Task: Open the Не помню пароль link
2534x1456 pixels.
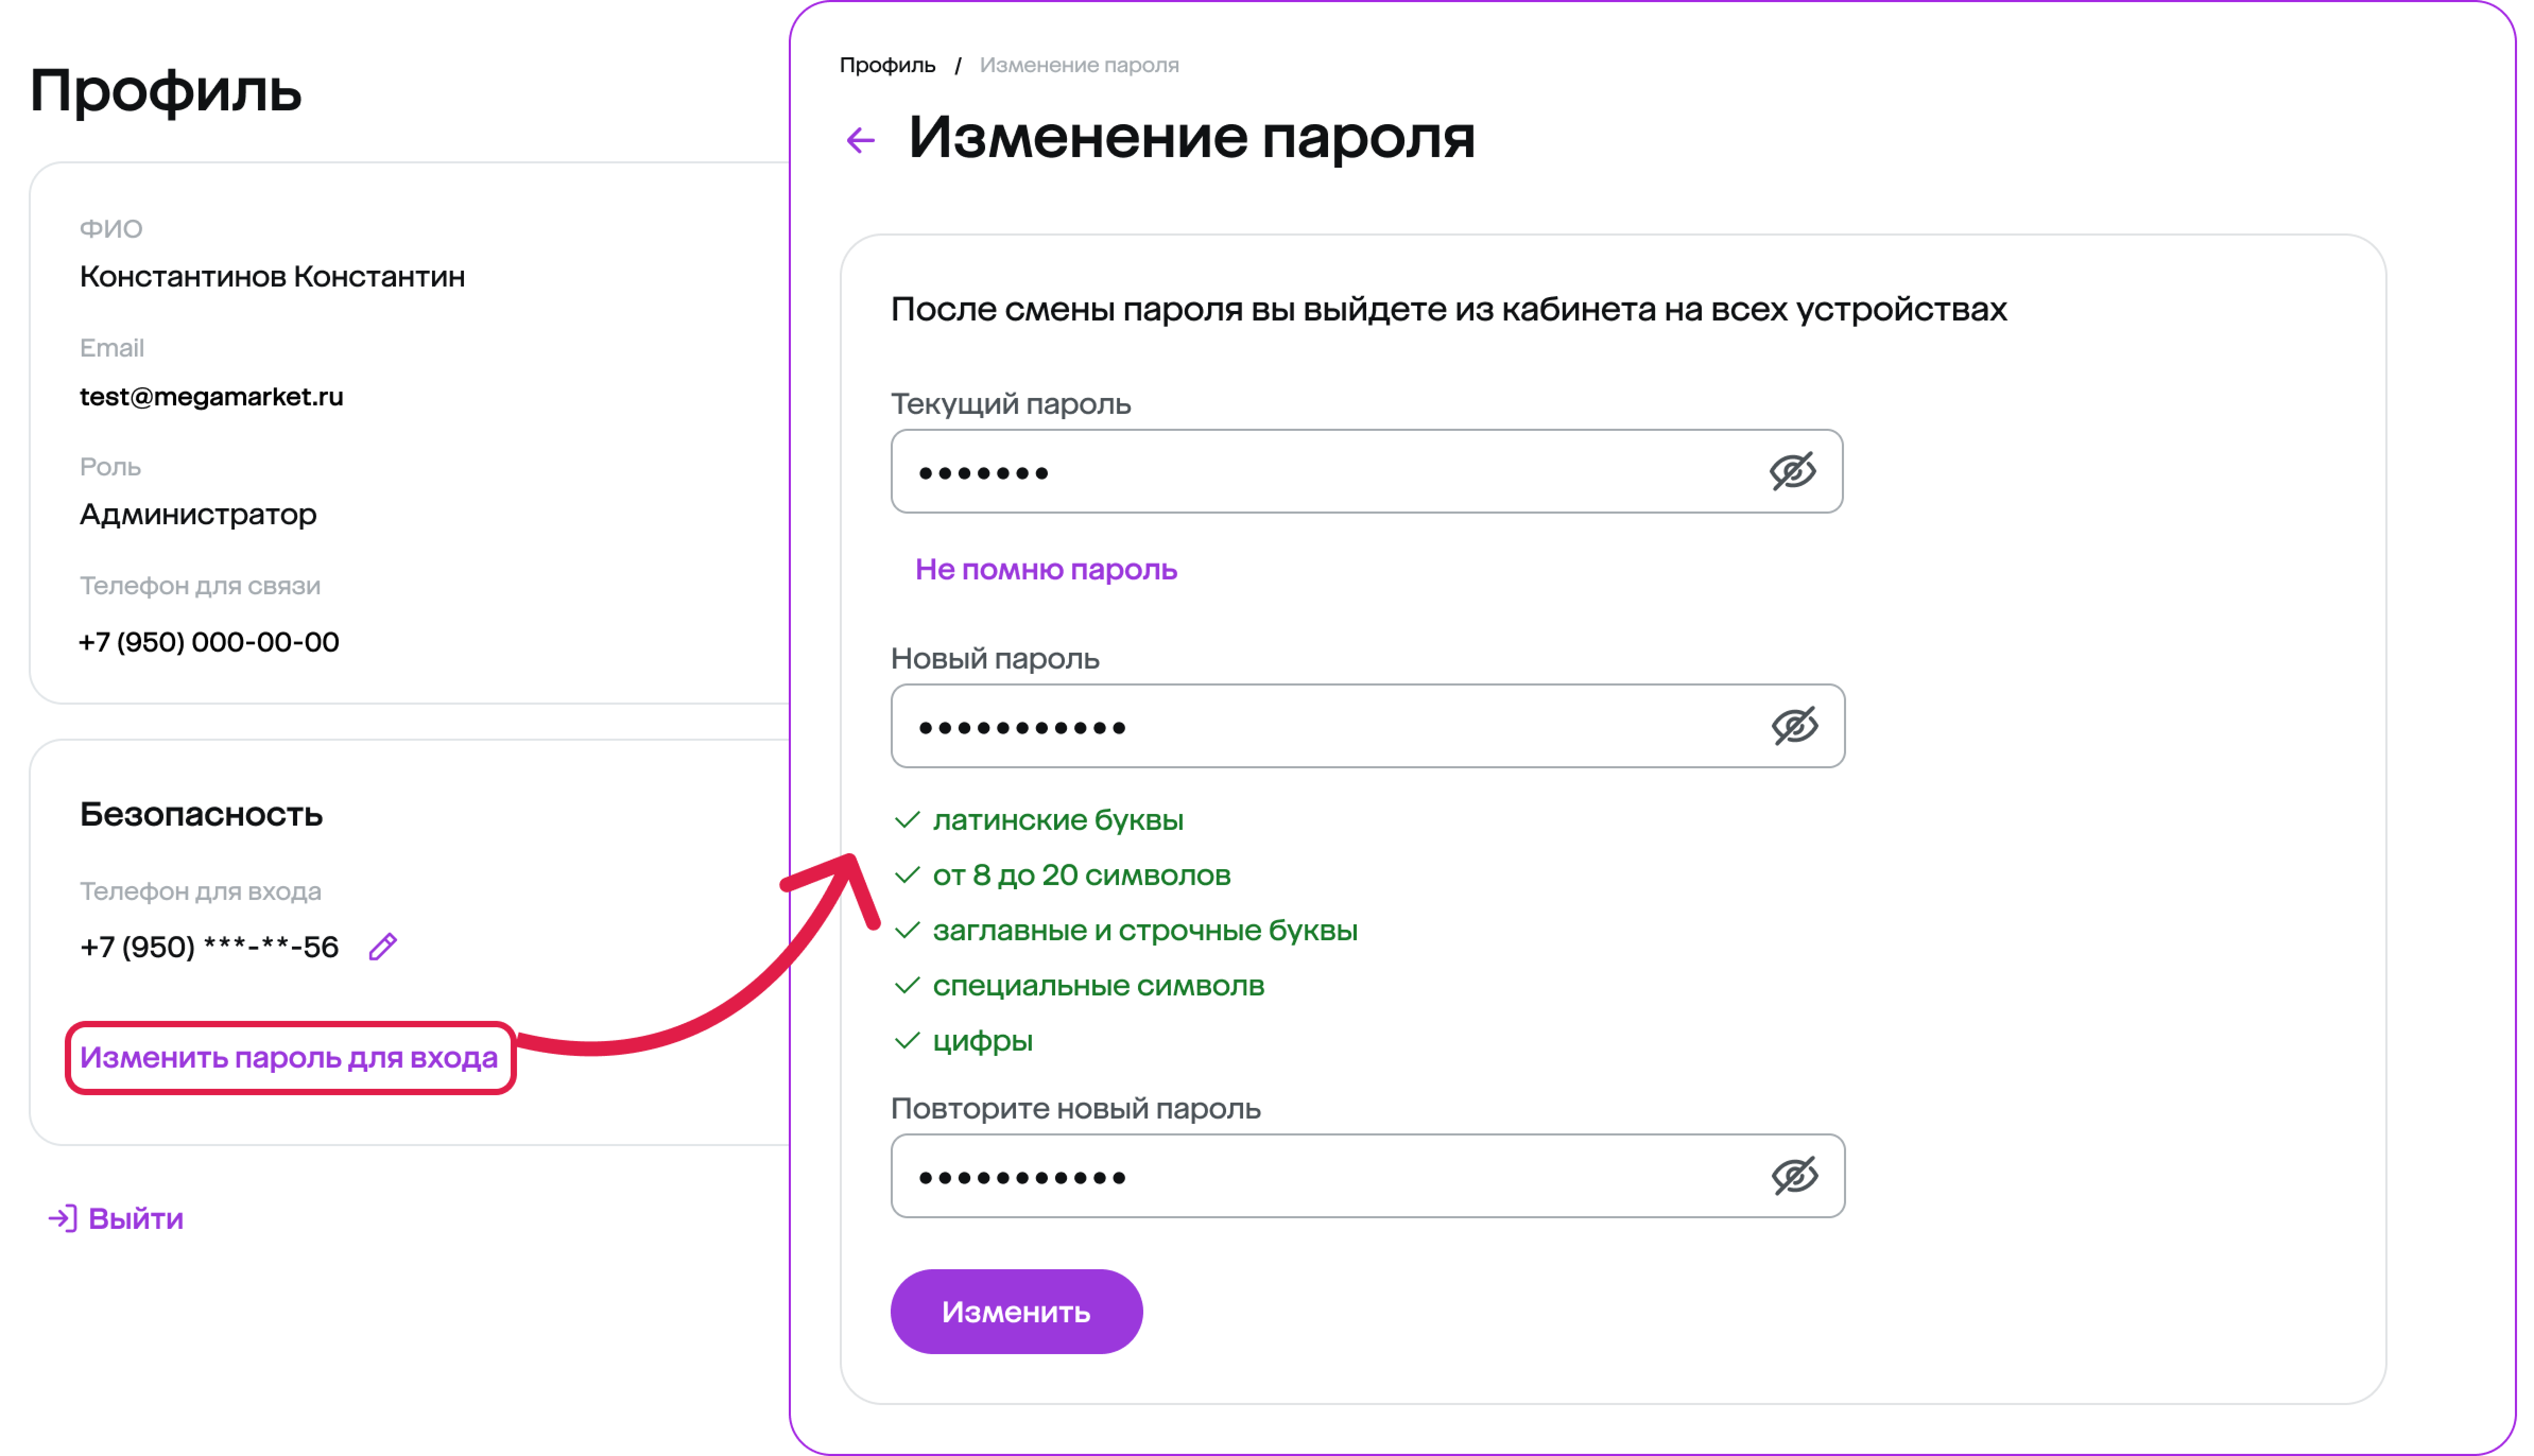Action: coord(1046,569)
